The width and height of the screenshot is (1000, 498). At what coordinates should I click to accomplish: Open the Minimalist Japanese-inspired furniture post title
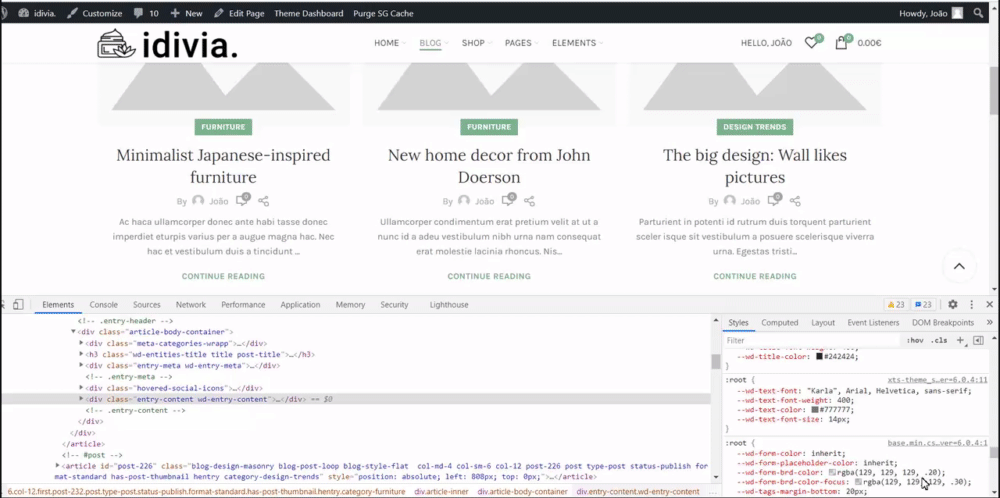coord(223,166)
